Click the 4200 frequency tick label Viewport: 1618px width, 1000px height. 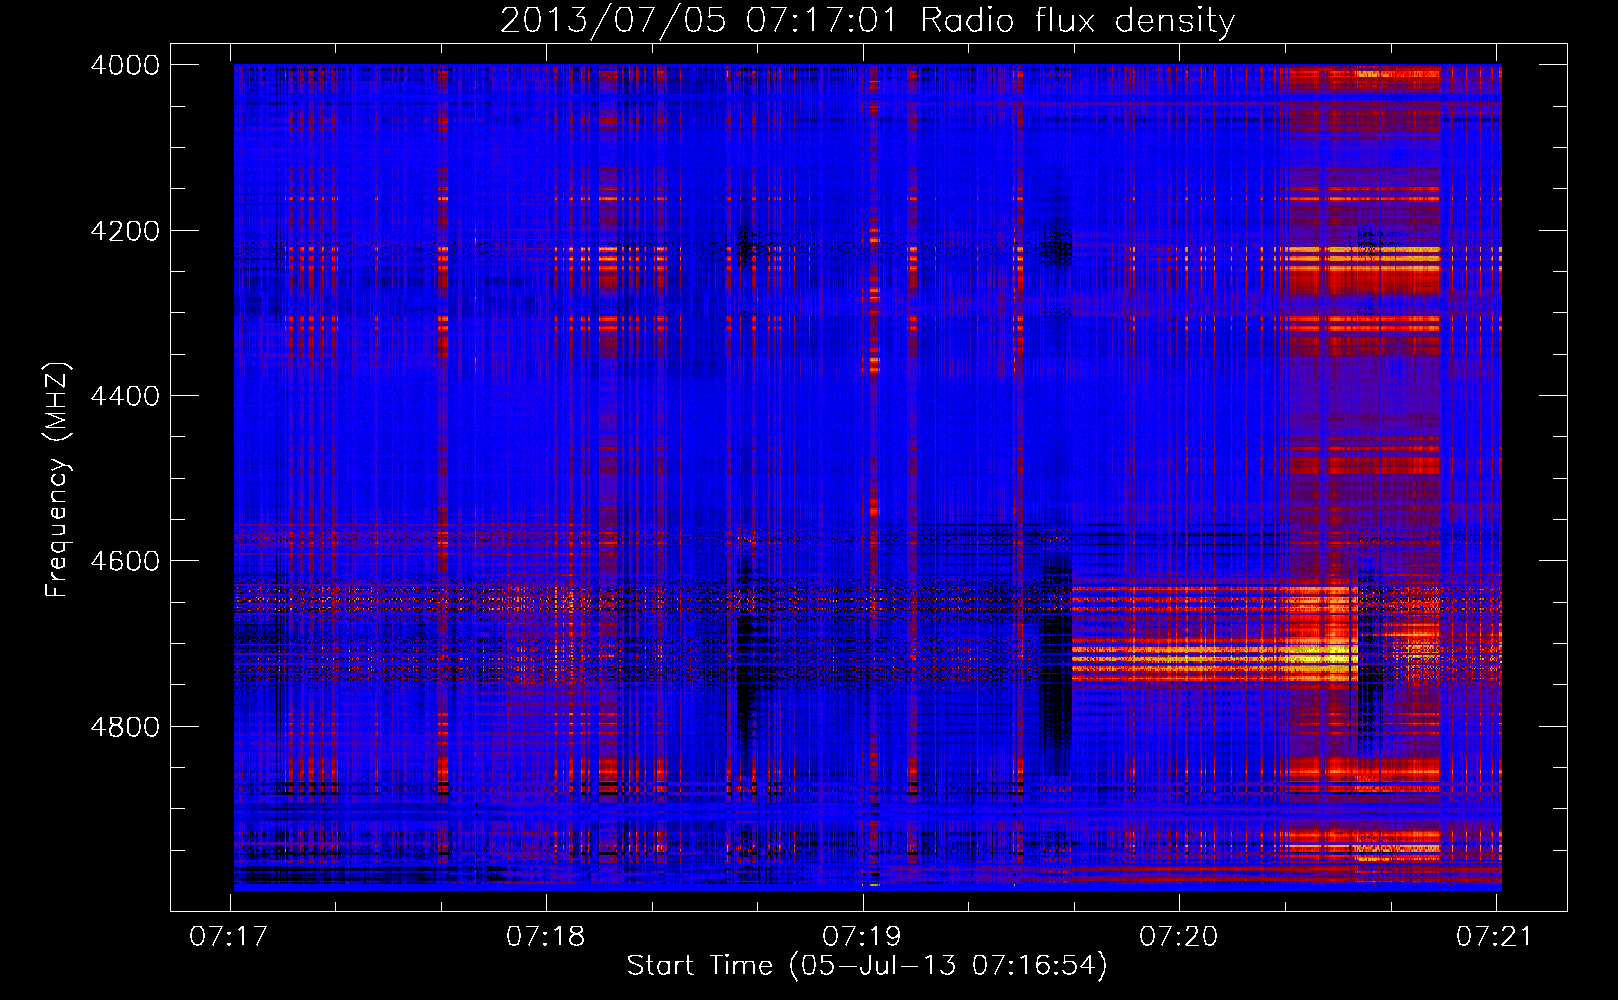pyautogui.click(x=125, y=231)
